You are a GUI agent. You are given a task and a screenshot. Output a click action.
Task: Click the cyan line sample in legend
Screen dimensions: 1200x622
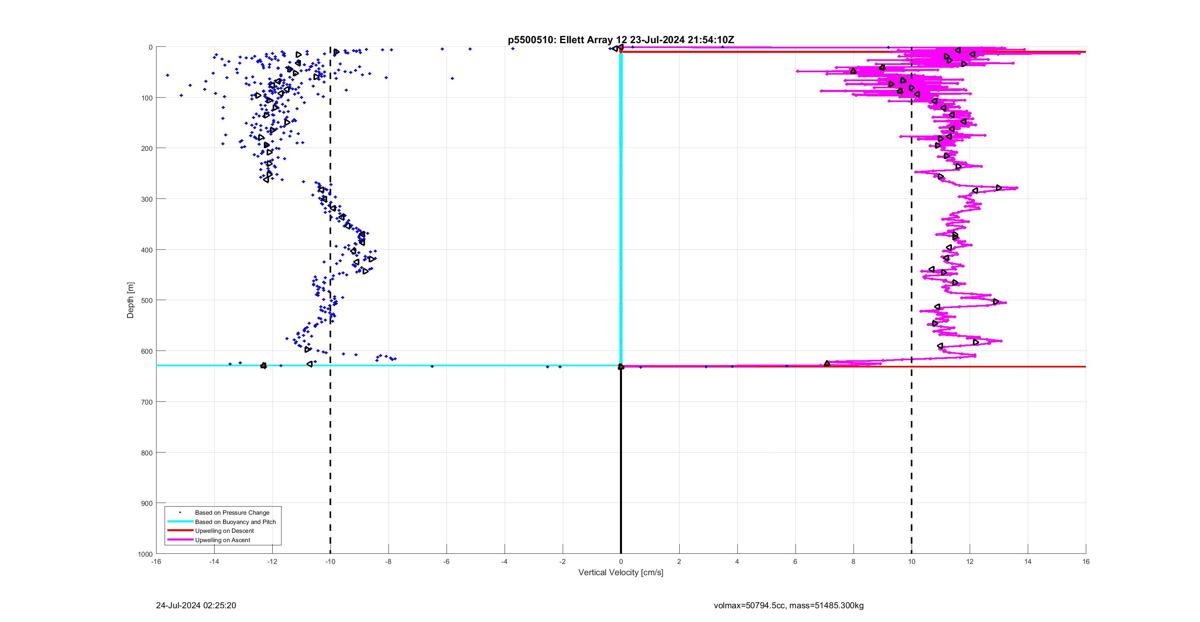179,522
